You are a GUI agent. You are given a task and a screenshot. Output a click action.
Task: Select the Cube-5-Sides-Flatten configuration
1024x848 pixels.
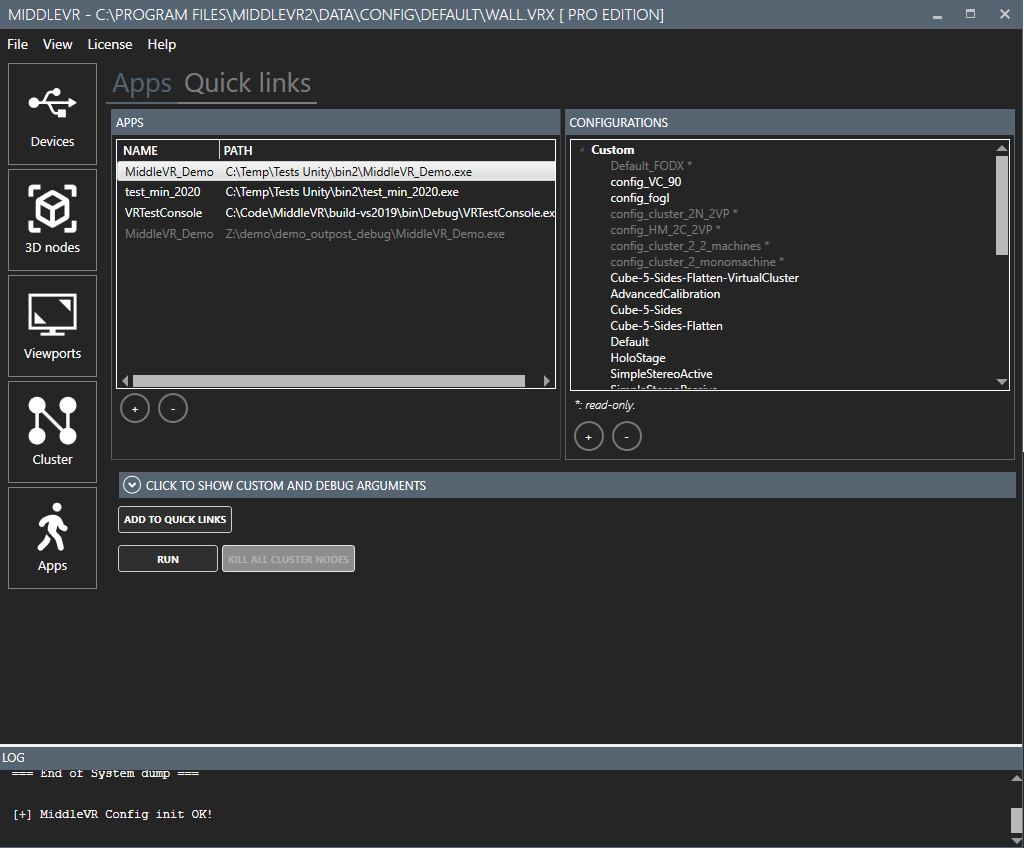click(x=666, y=326)
